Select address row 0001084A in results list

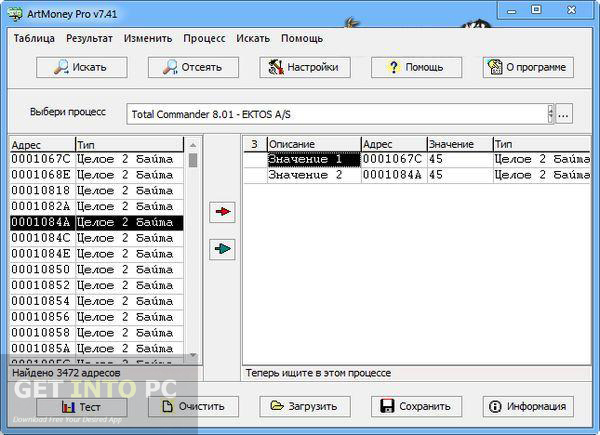click(97, 223)
